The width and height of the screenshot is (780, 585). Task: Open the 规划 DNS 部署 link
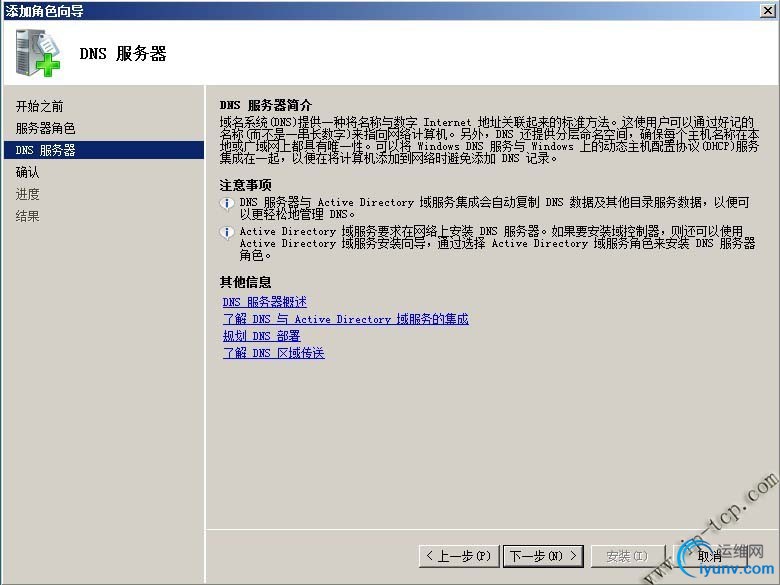click(262, 336)
